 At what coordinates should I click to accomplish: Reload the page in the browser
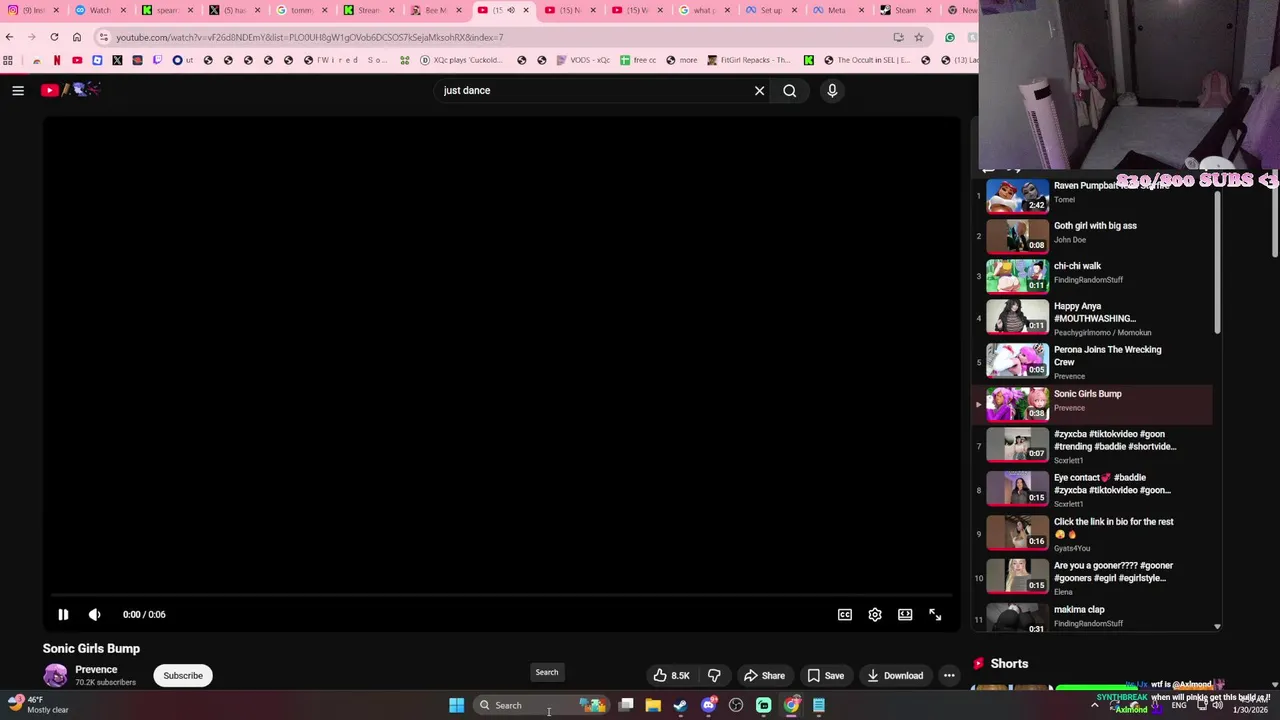pos(54,37)
